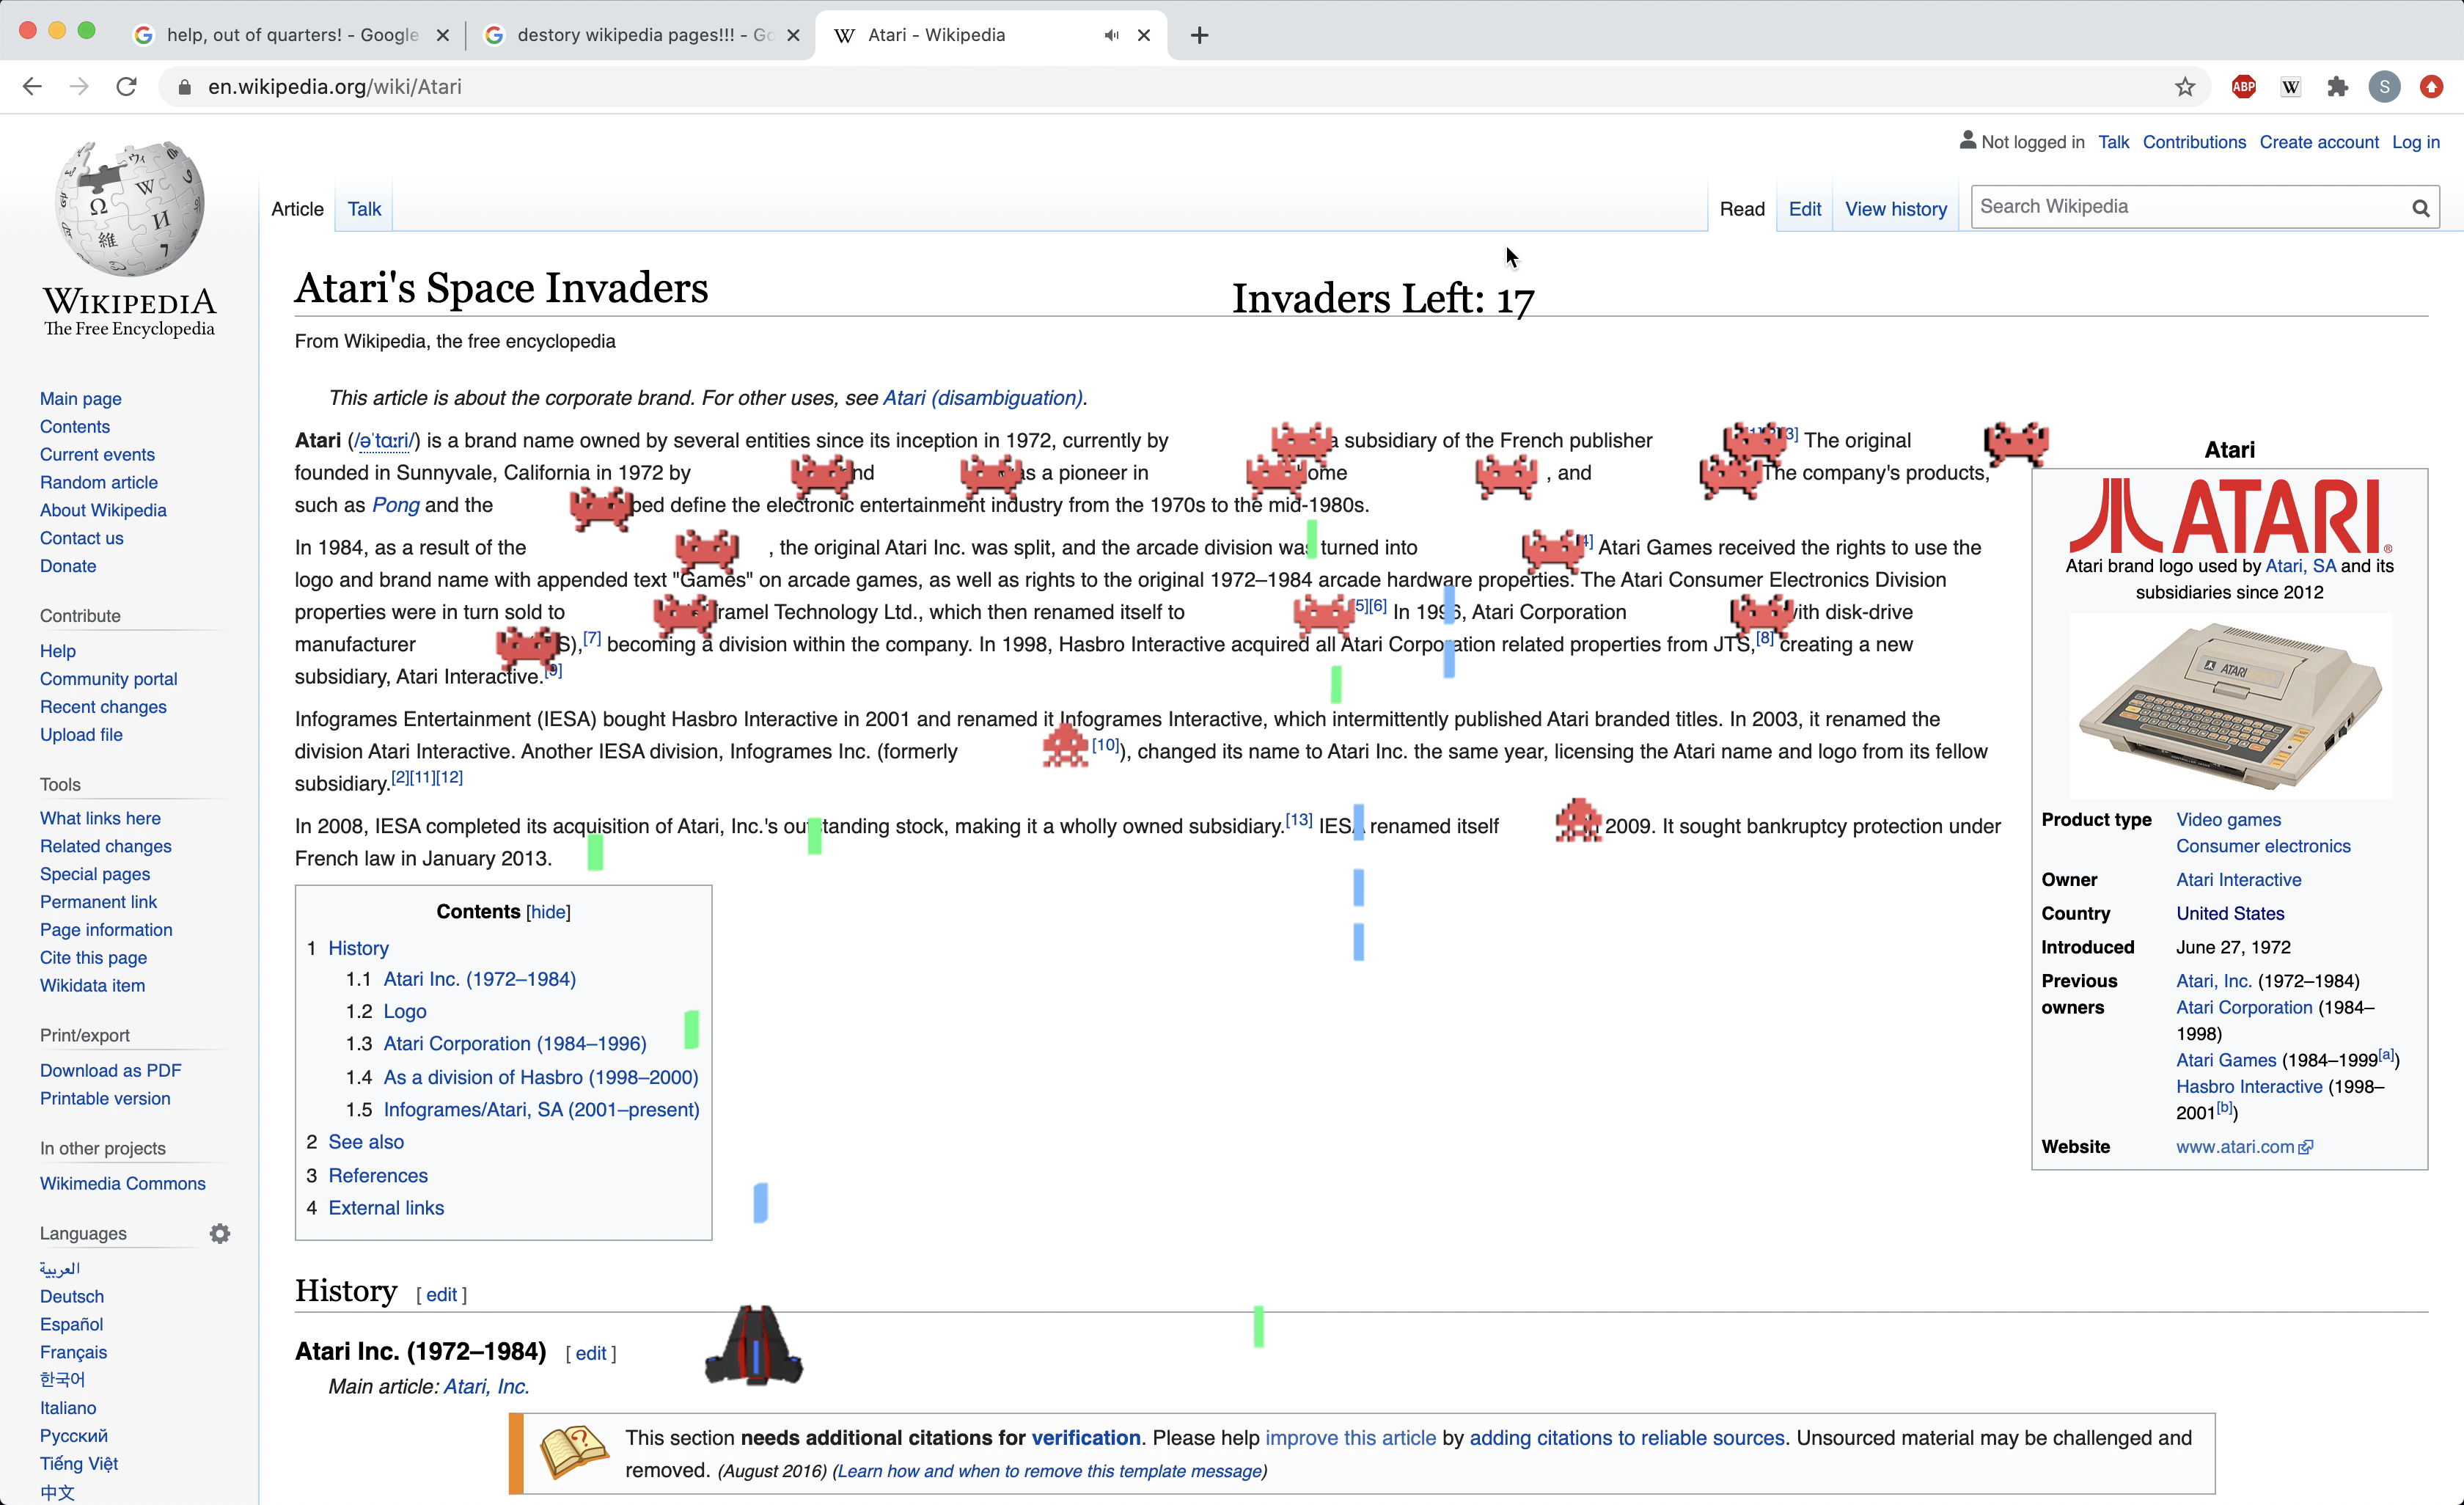Open a new browser tab
This screenshot has height=1505, width=2464.
[x=1199, y=35]
